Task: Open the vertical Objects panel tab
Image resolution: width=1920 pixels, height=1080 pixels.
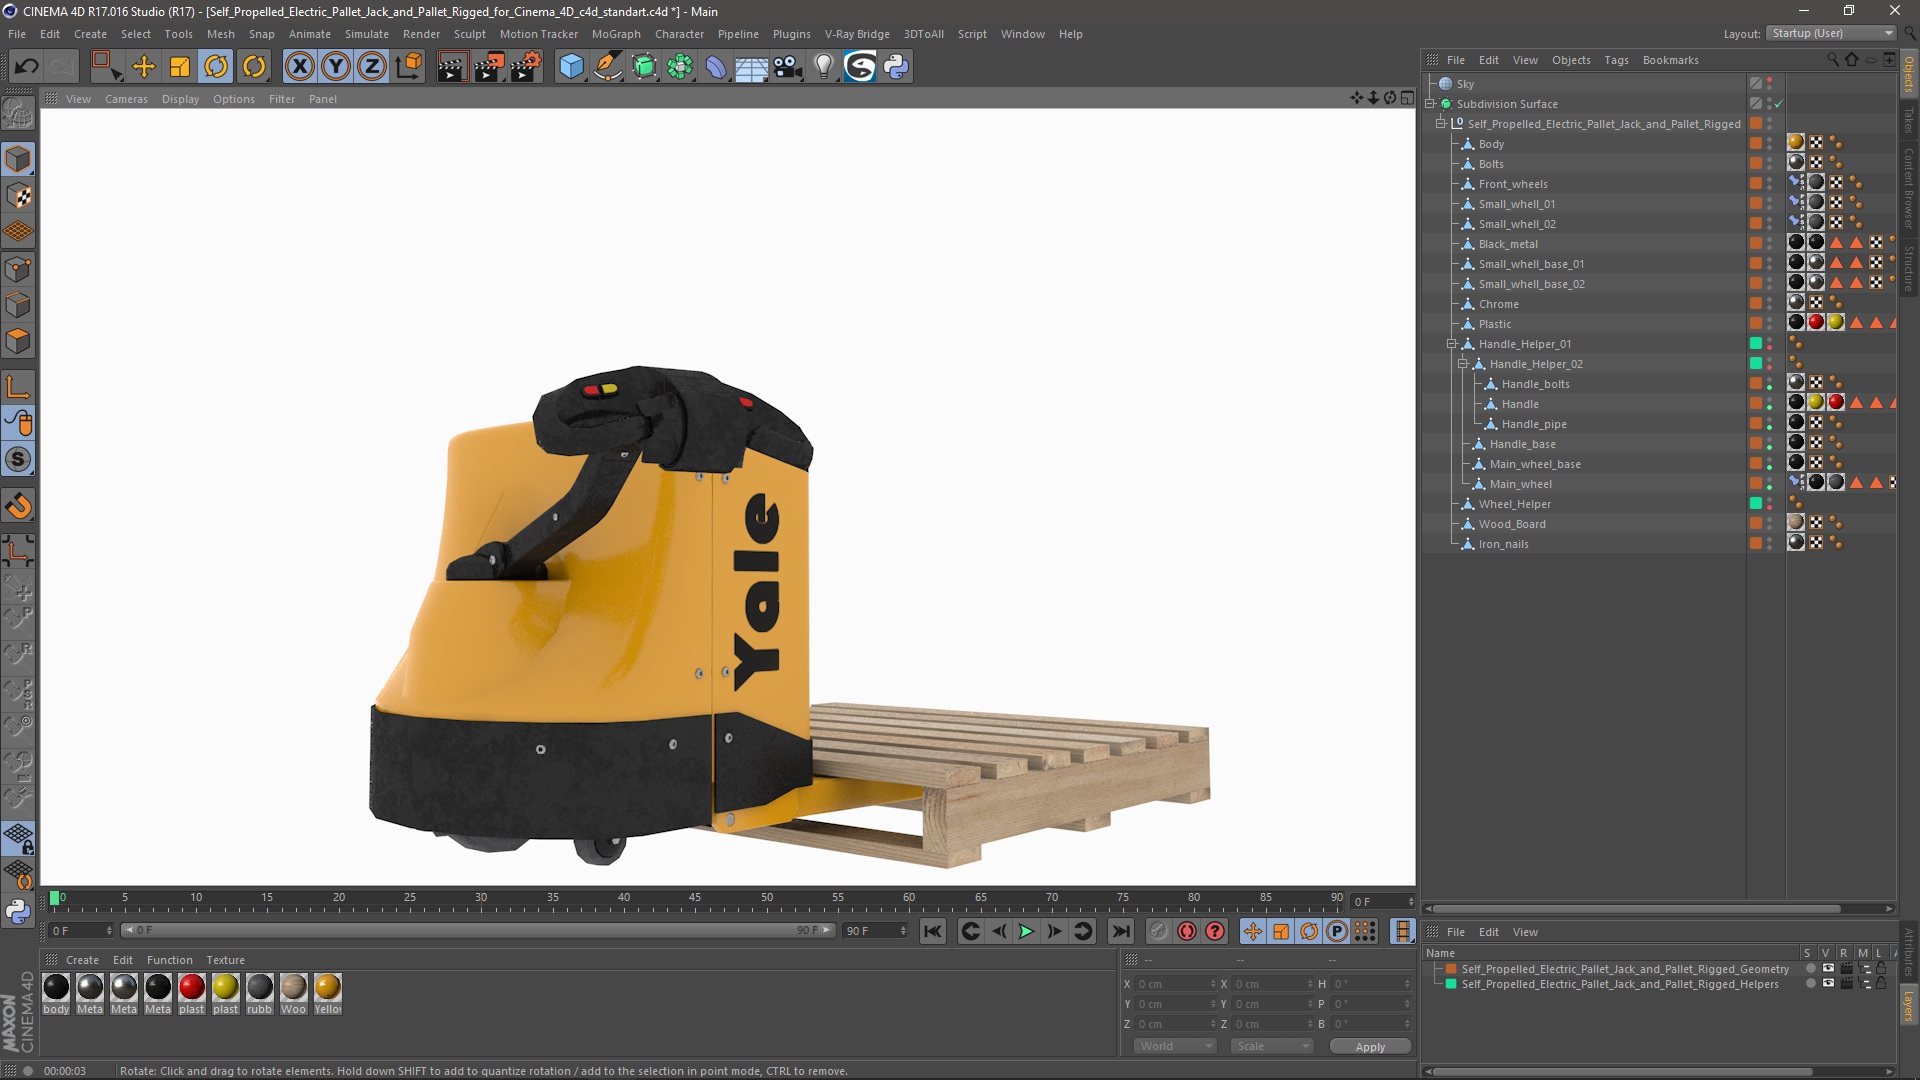Action: [x=1909, y=75]
